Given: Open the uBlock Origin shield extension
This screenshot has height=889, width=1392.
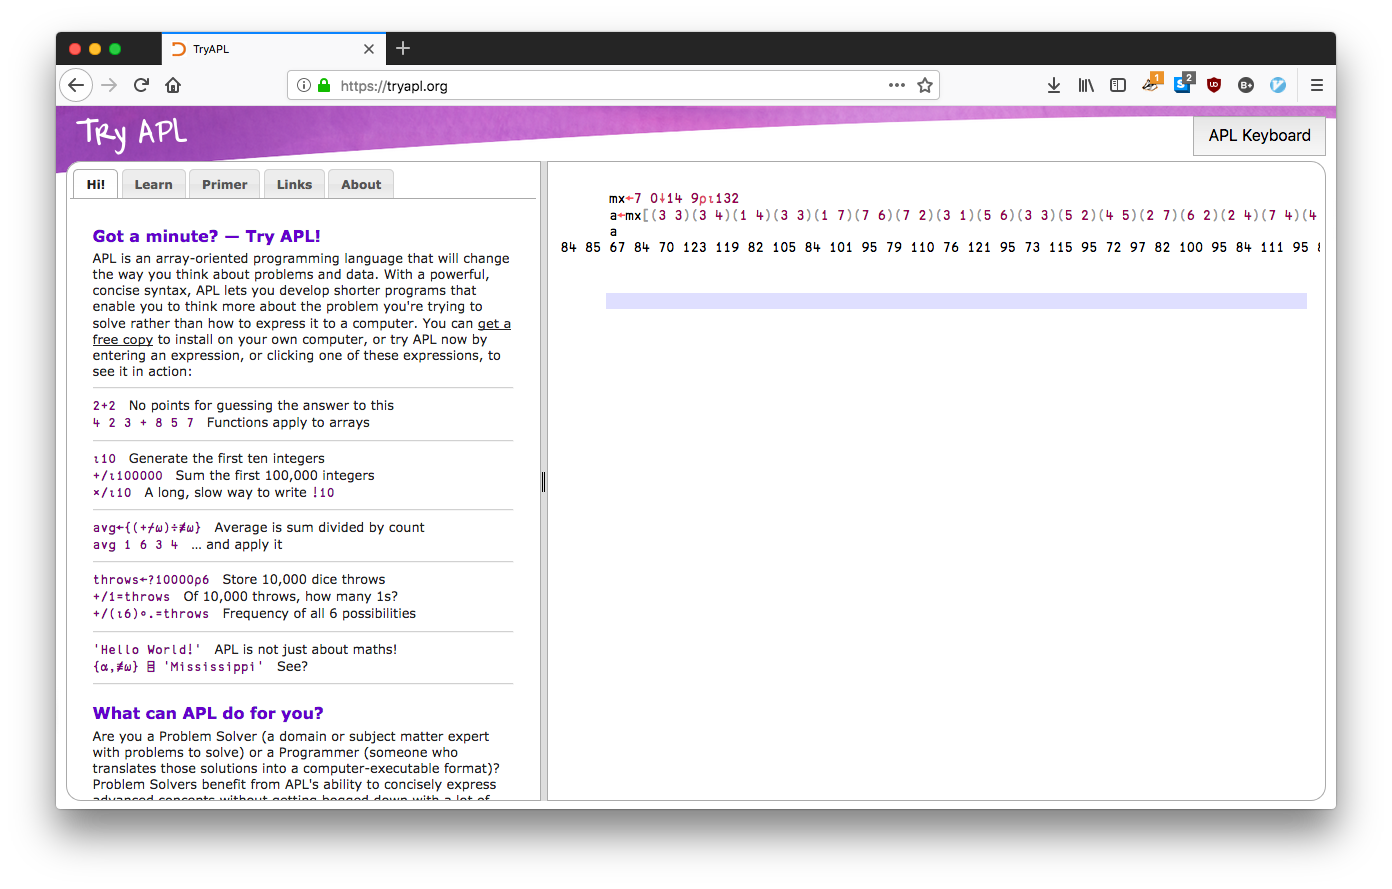Looking at the screenshot, I should click(x=1214, y=85).
